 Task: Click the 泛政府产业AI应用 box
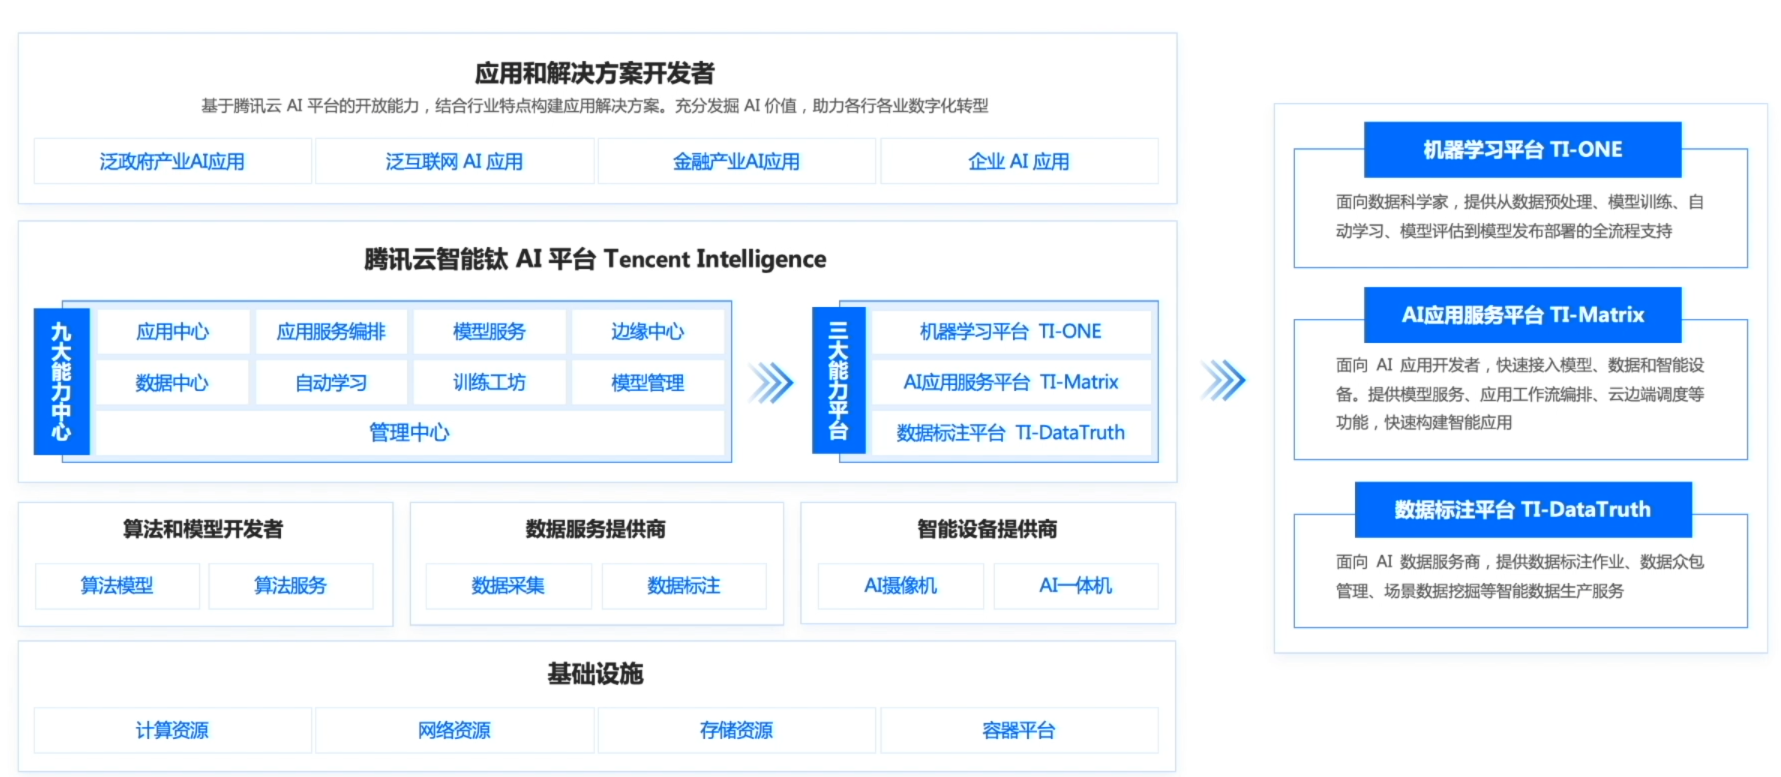172,161
